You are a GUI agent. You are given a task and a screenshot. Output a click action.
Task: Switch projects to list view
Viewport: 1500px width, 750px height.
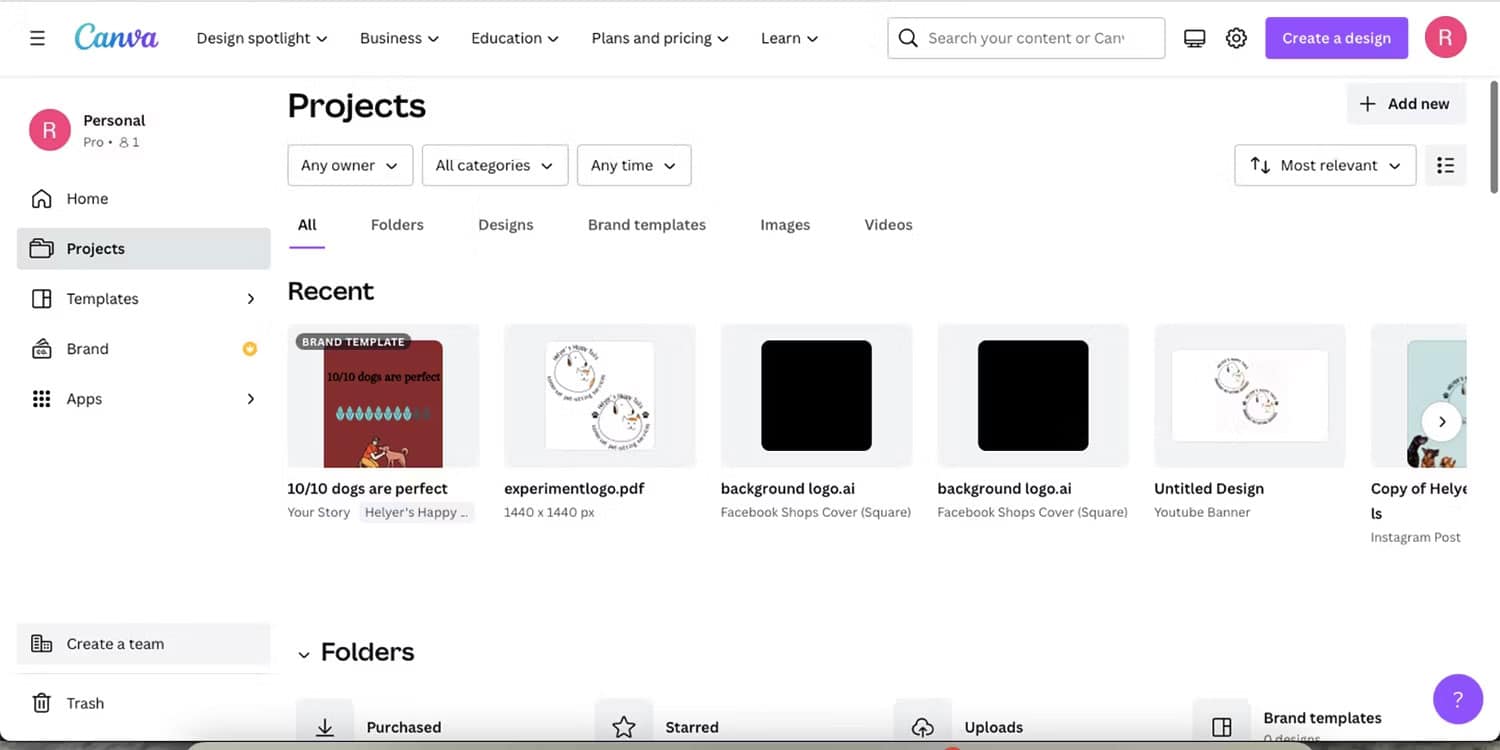[1445, 165]
